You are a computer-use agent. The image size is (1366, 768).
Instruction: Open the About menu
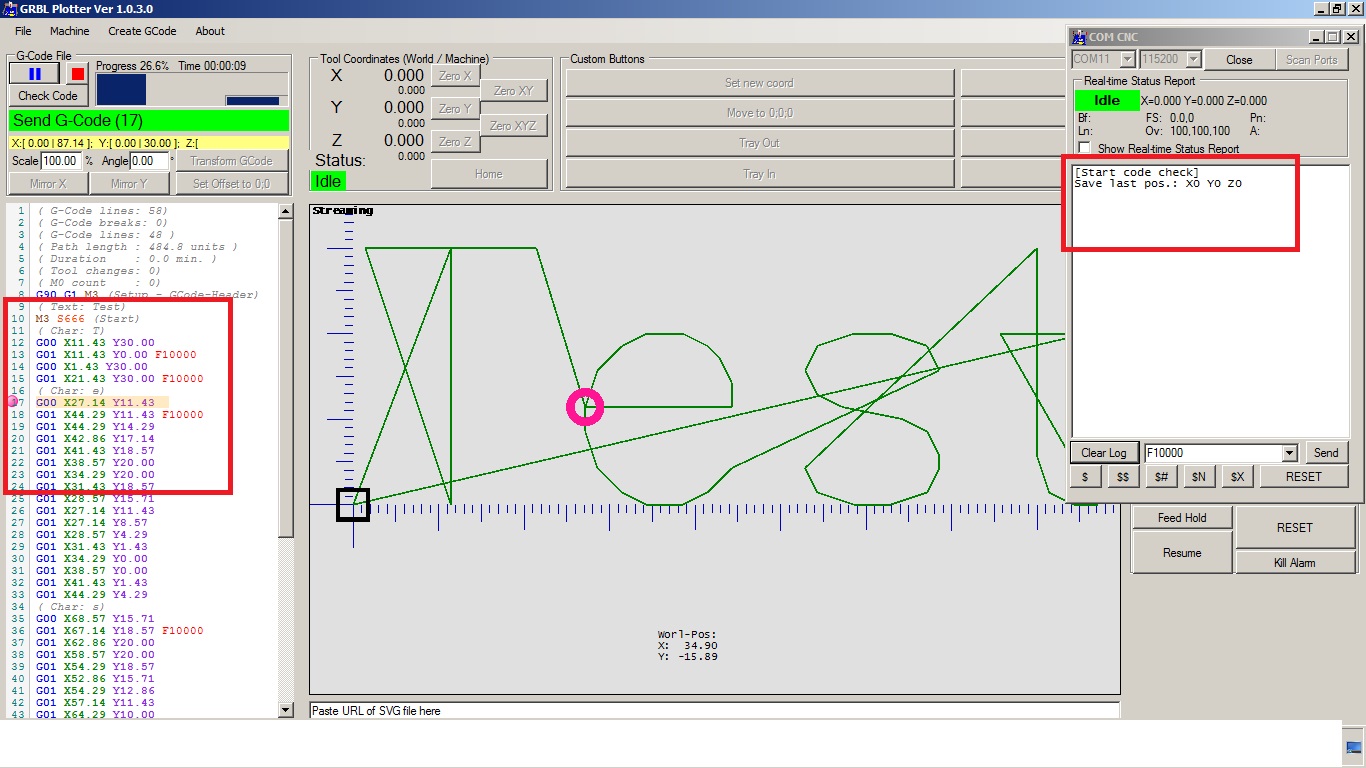click(210, 31)
